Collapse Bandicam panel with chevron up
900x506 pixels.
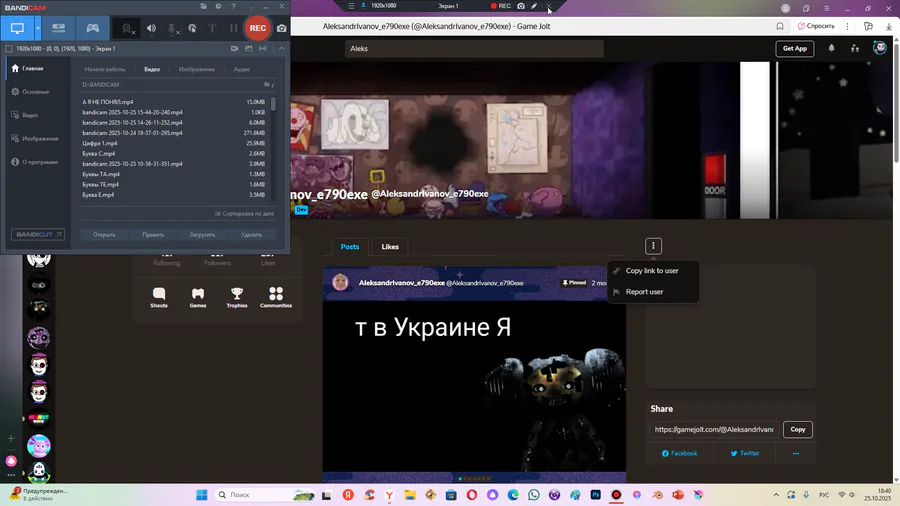(281, 49)
